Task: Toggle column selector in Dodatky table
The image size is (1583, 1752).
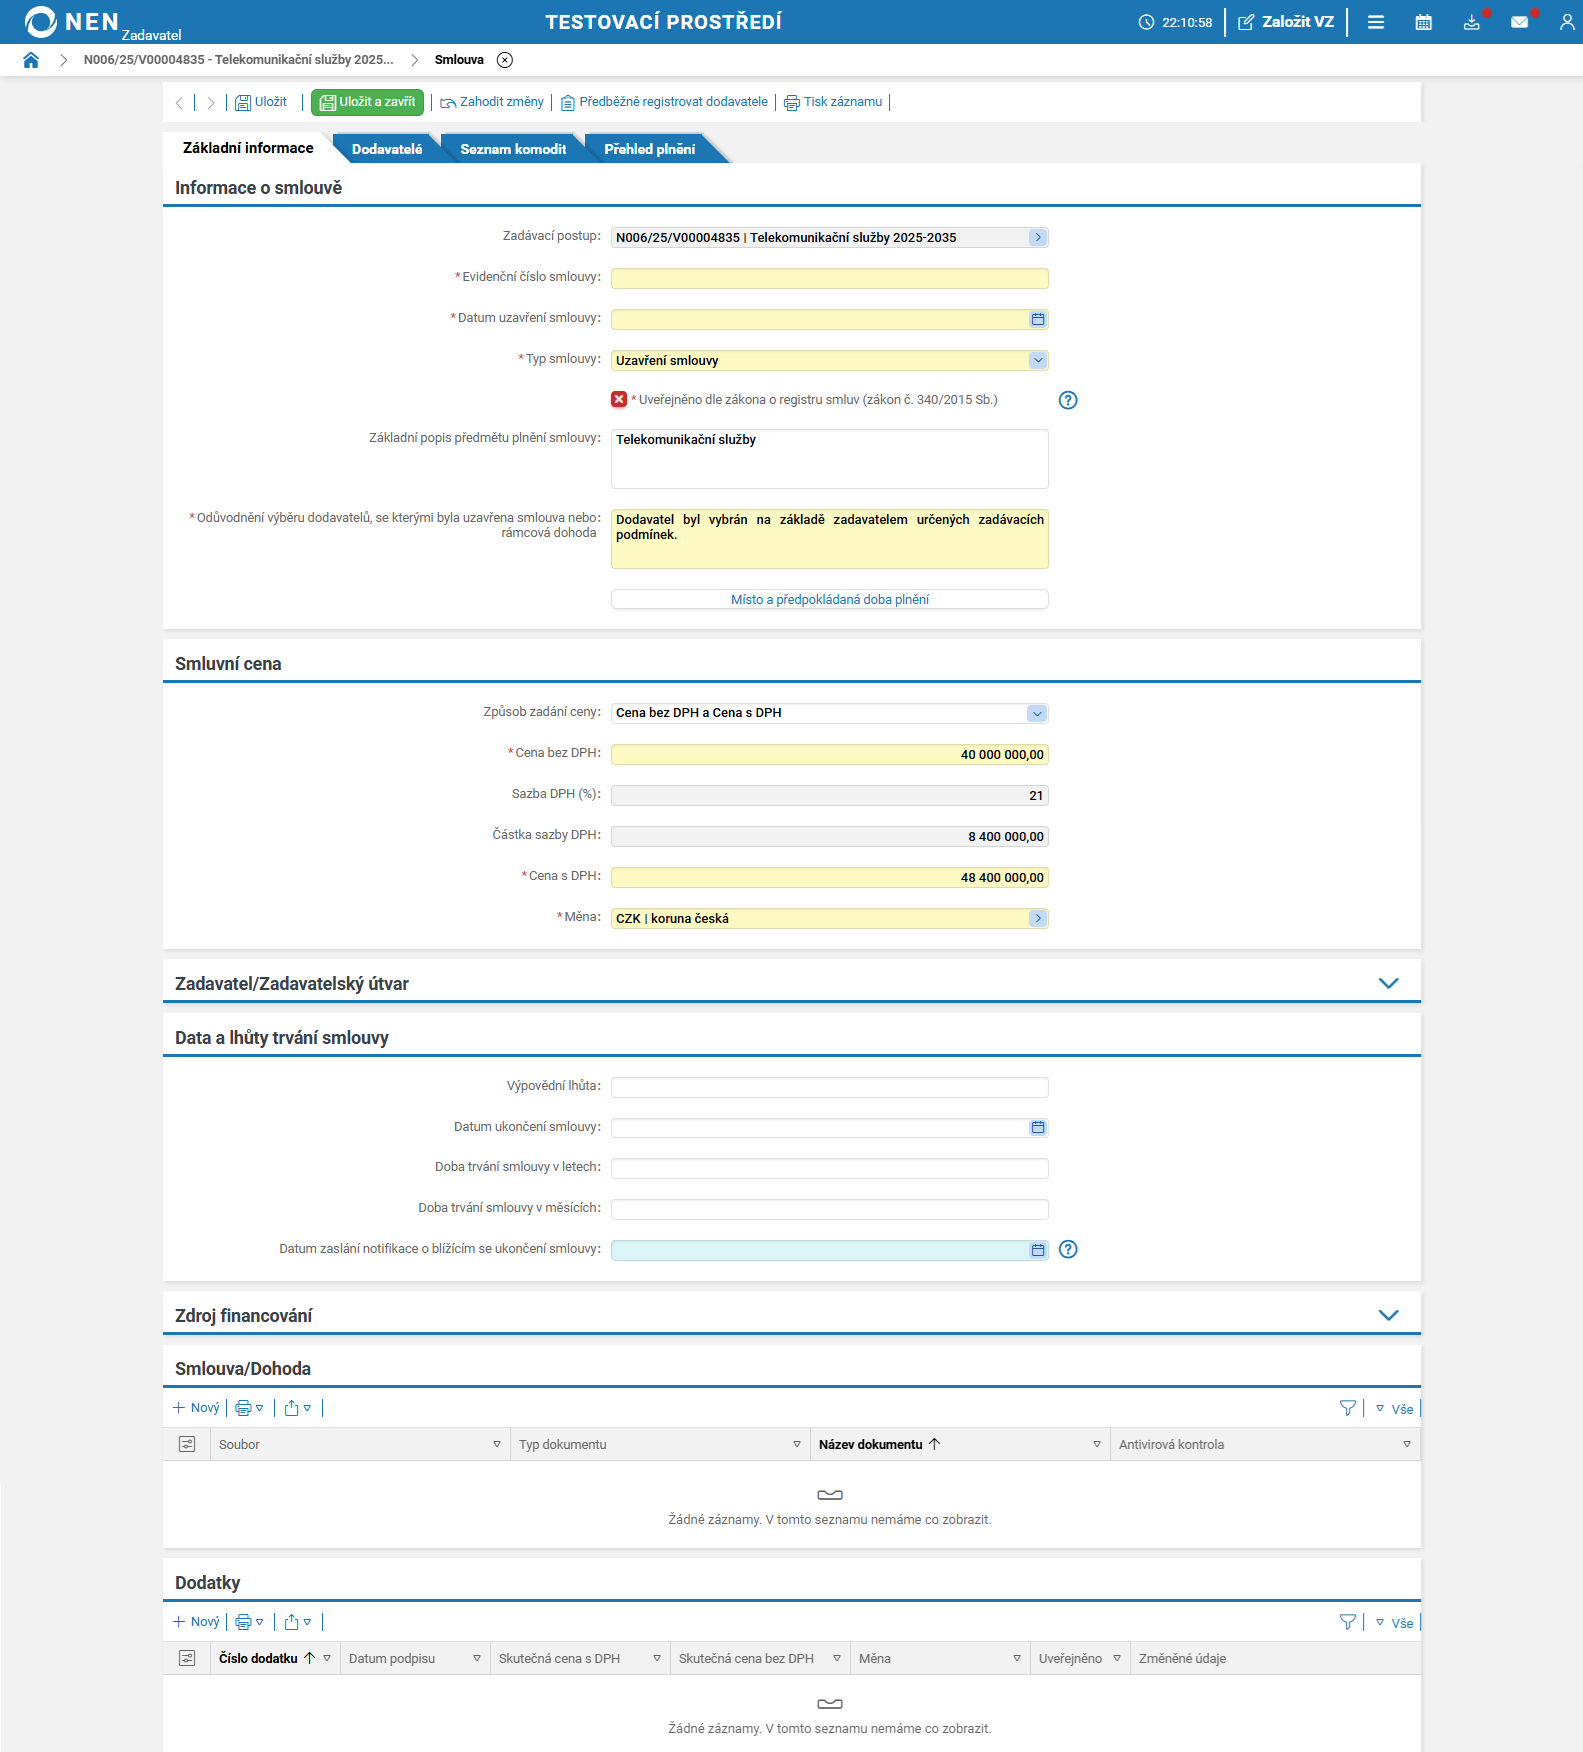Action: pyautogui.click(x=187, y=1658)
